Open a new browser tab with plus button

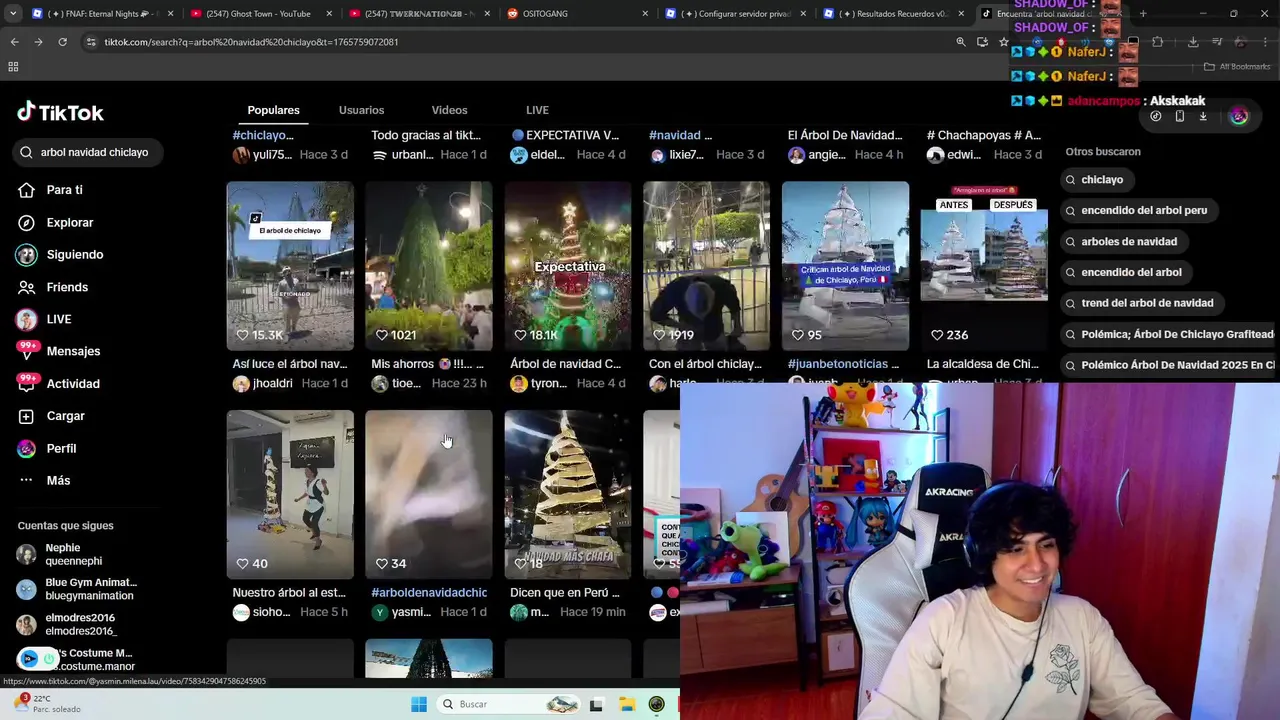1143,14
